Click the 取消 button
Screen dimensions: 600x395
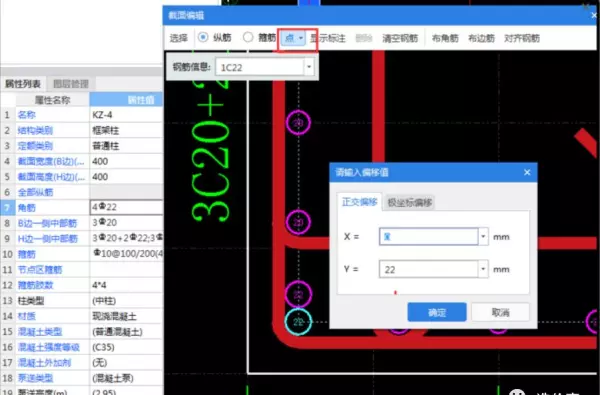500,312
